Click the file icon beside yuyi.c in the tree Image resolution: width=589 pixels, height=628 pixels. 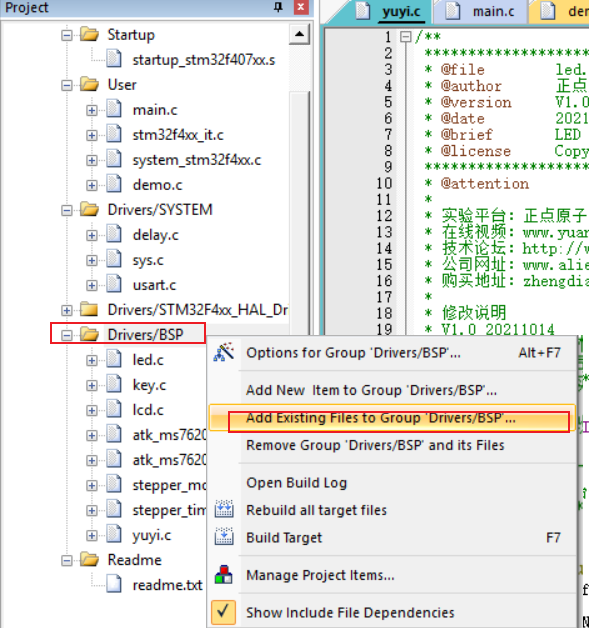[x=114, y=535]
